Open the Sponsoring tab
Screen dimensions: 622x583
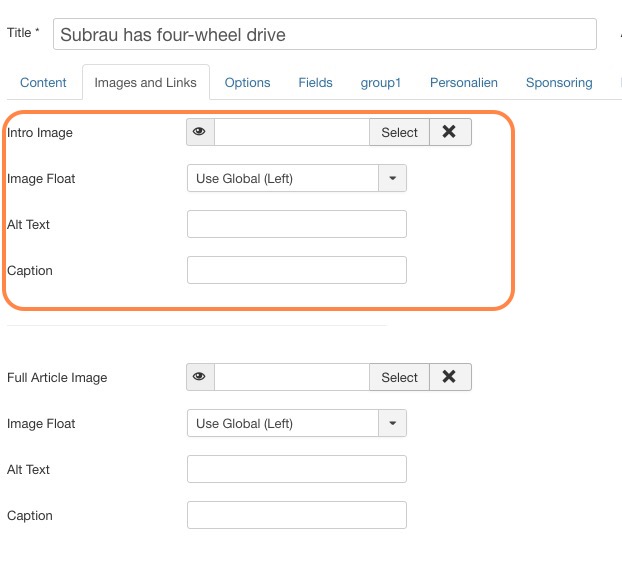(559, 82)
